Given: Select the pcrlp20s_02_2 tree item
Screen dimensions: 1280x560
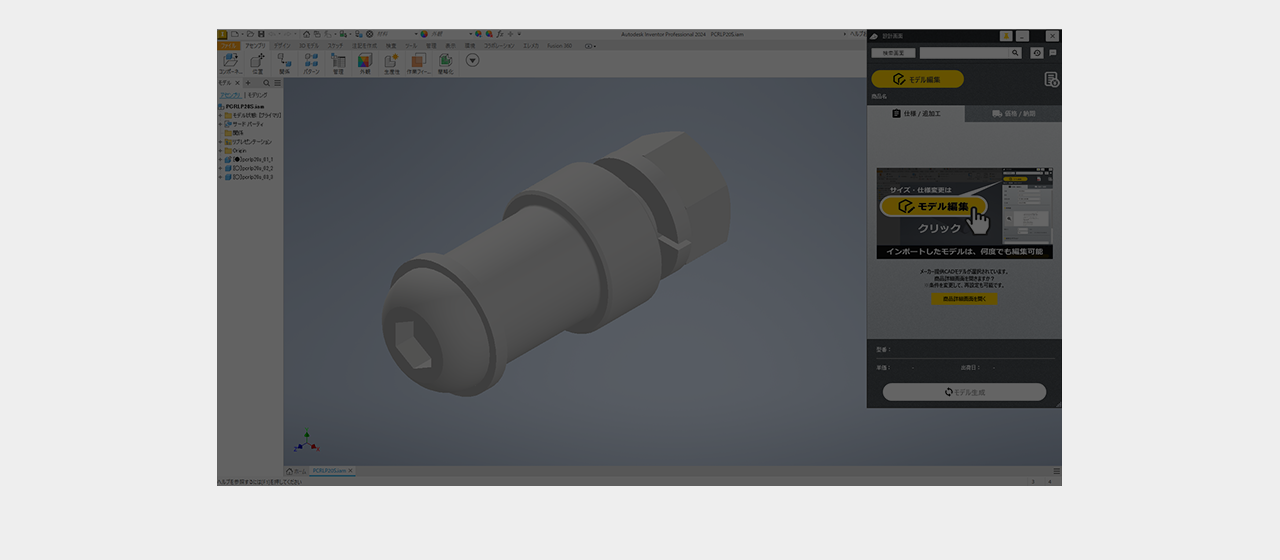Looking at the screenshot, I should click(253, 168).
